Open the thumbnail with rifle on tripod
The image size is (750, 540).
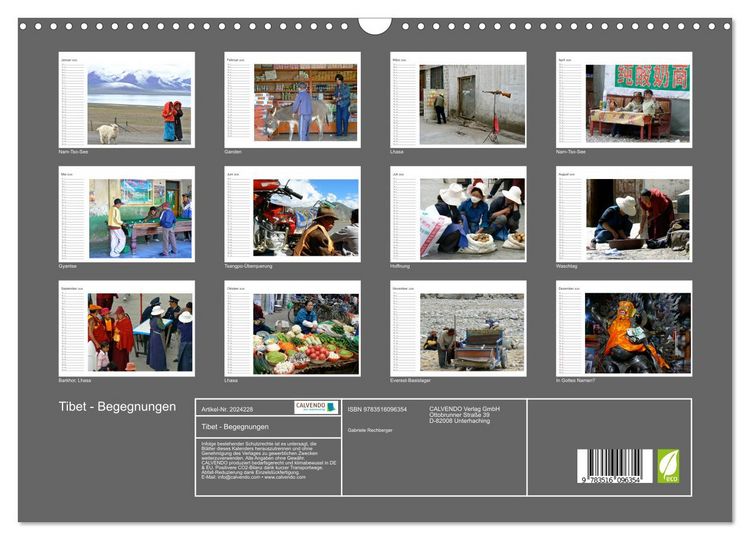[458, 100]
